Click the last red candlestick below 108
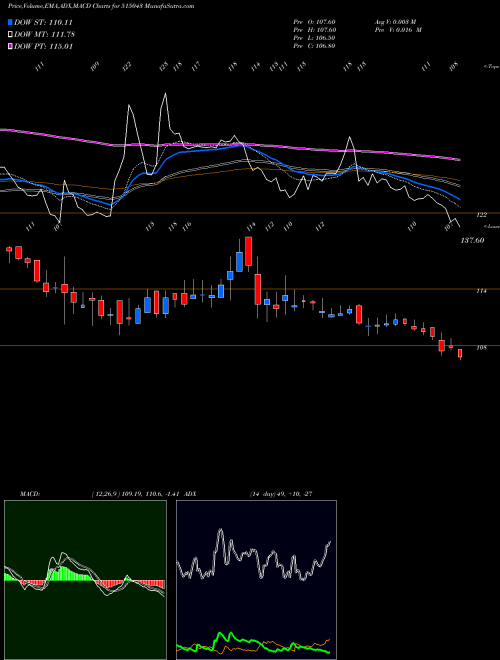This screenshot has width=500, height=660. (460, 353)
